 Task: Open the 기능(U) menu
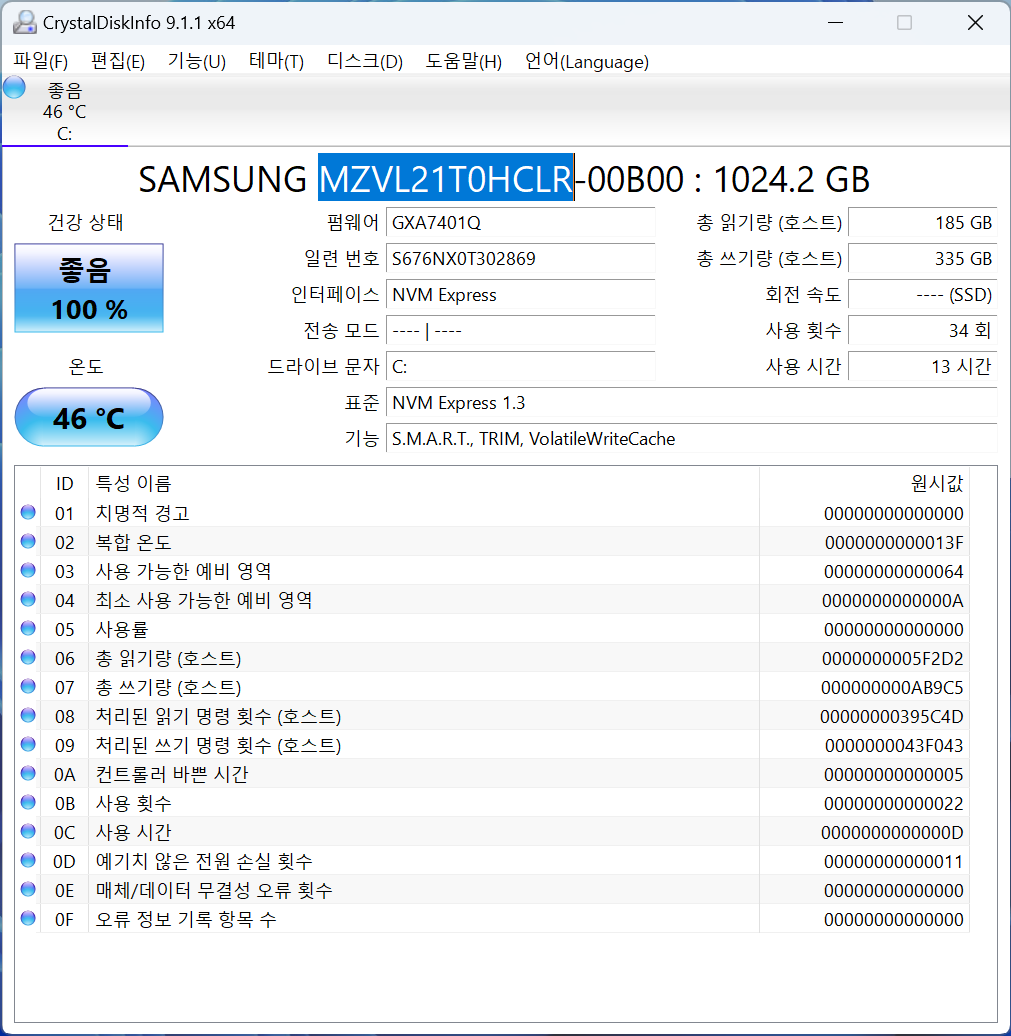click(197, 61)
